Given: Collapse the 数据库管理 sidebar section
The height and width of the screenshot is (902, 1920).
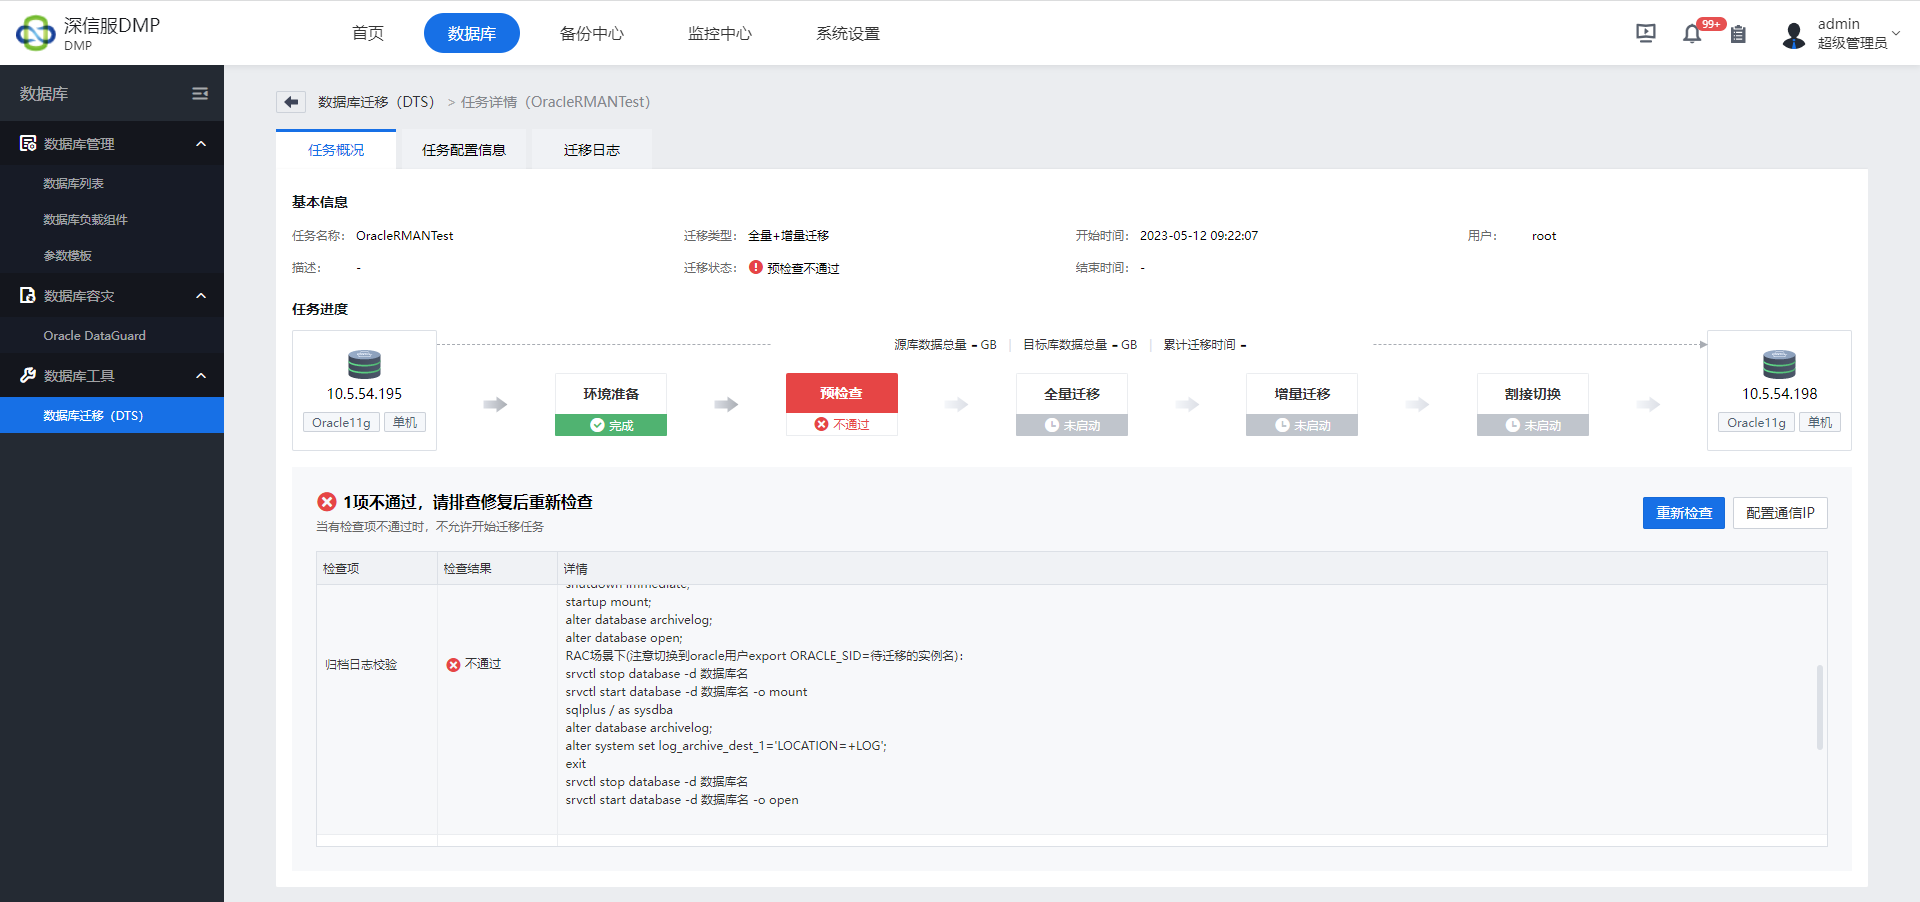Looking at the screenshot, I should [201, 144].
